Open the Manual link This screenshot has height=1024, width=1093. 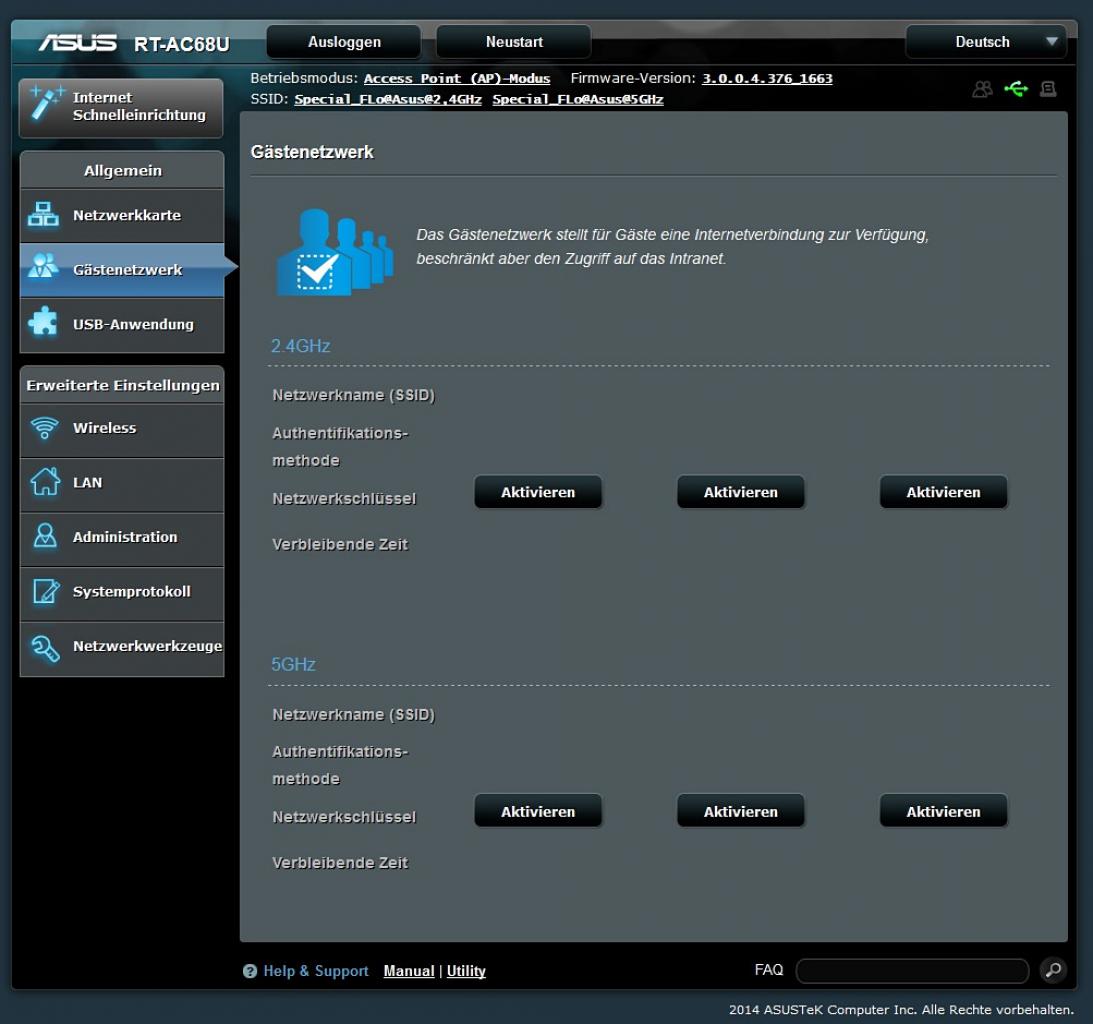click(x=408, y=971)
